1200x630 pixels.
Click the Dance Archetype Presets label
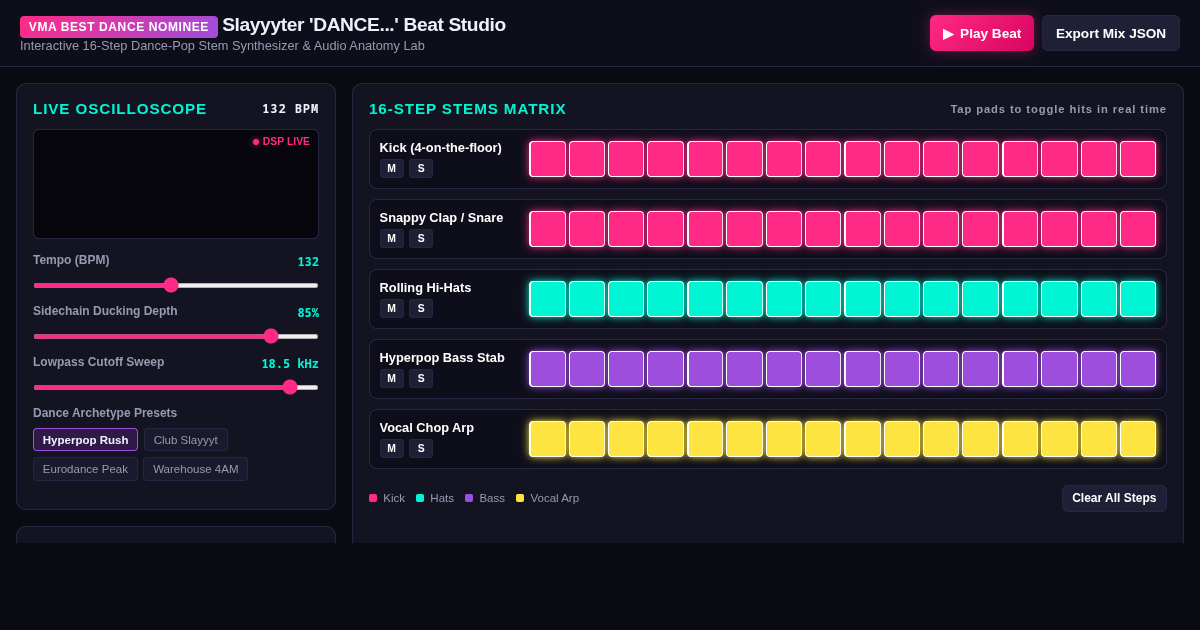point(105,413)
